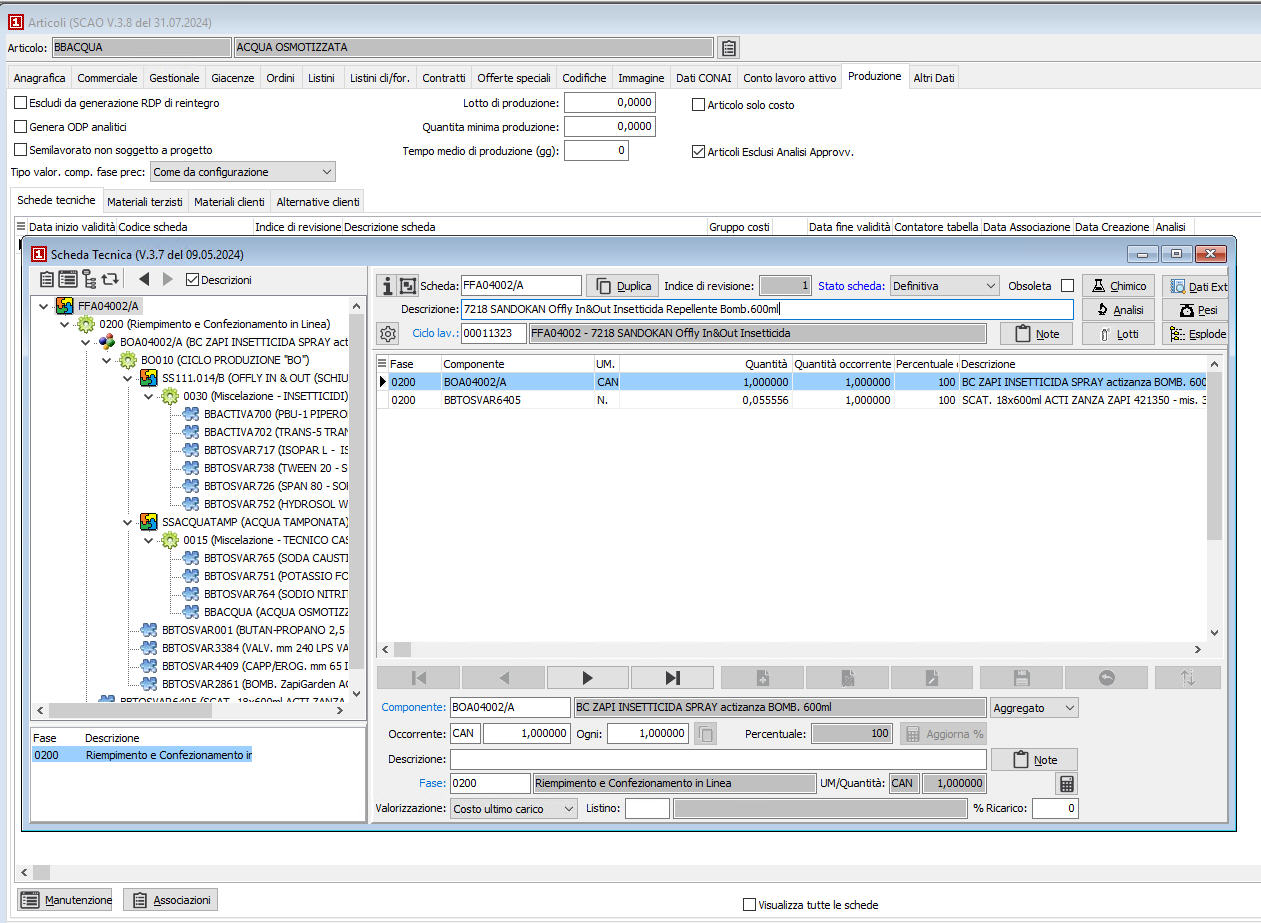Open the Tipo valor. comp. fase prec dropdown
This screenshot has height=923, width=1261.
(x=242, y=172)
